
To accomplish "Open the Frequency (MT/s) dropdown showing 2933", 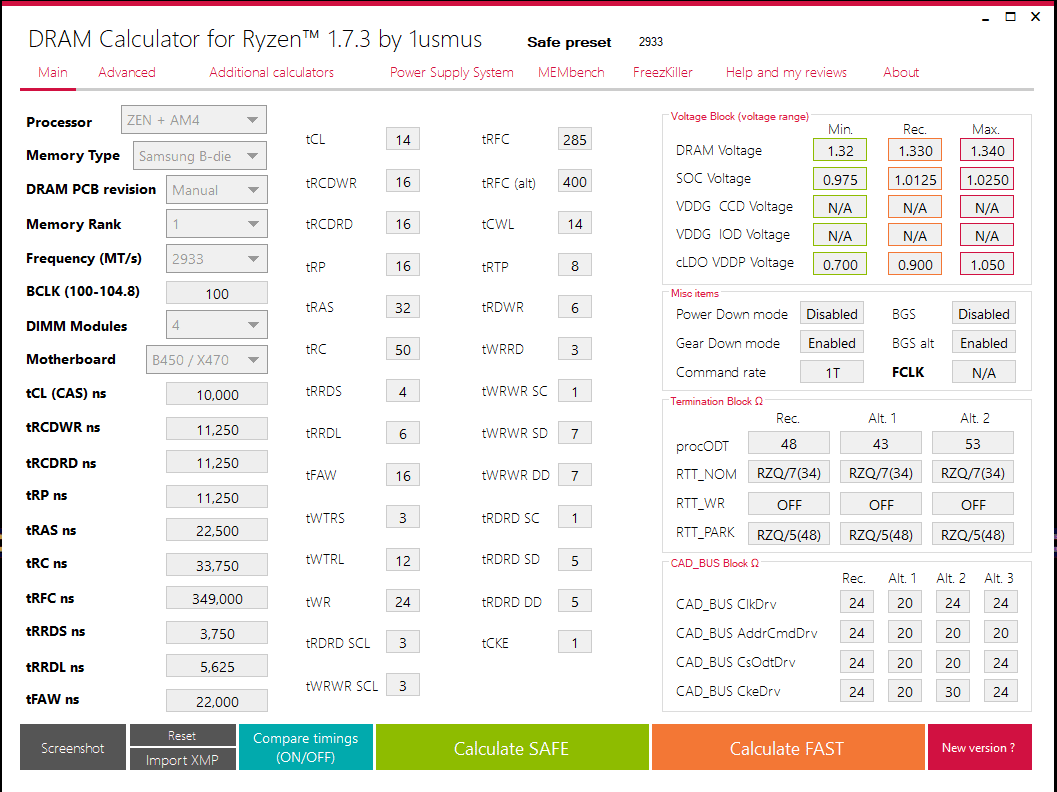I will point(216,259).
